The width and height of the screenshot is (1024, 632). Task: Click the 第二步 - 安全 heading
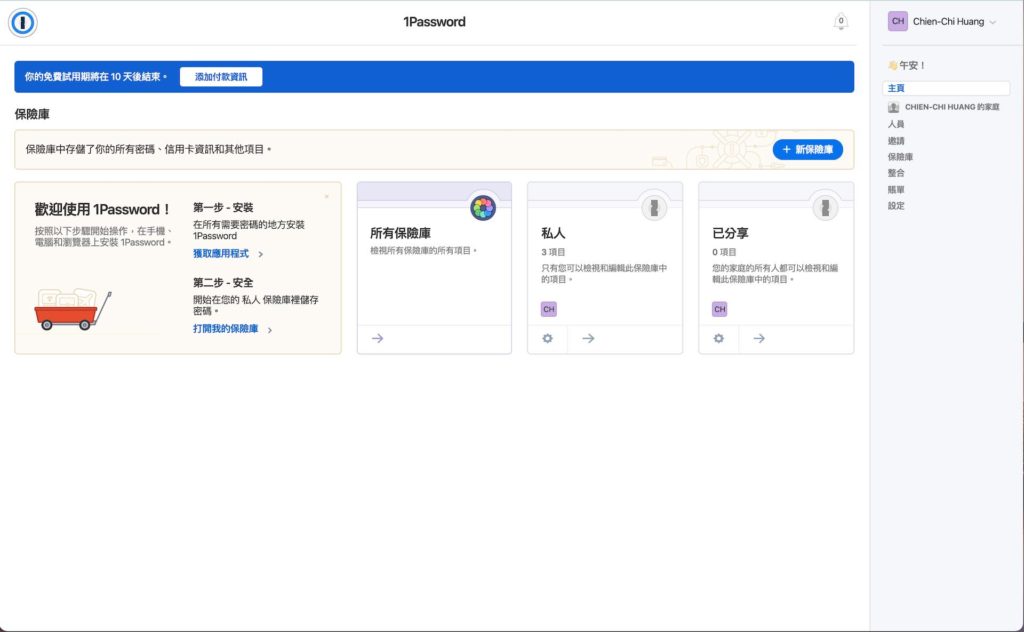coord(223,283)
